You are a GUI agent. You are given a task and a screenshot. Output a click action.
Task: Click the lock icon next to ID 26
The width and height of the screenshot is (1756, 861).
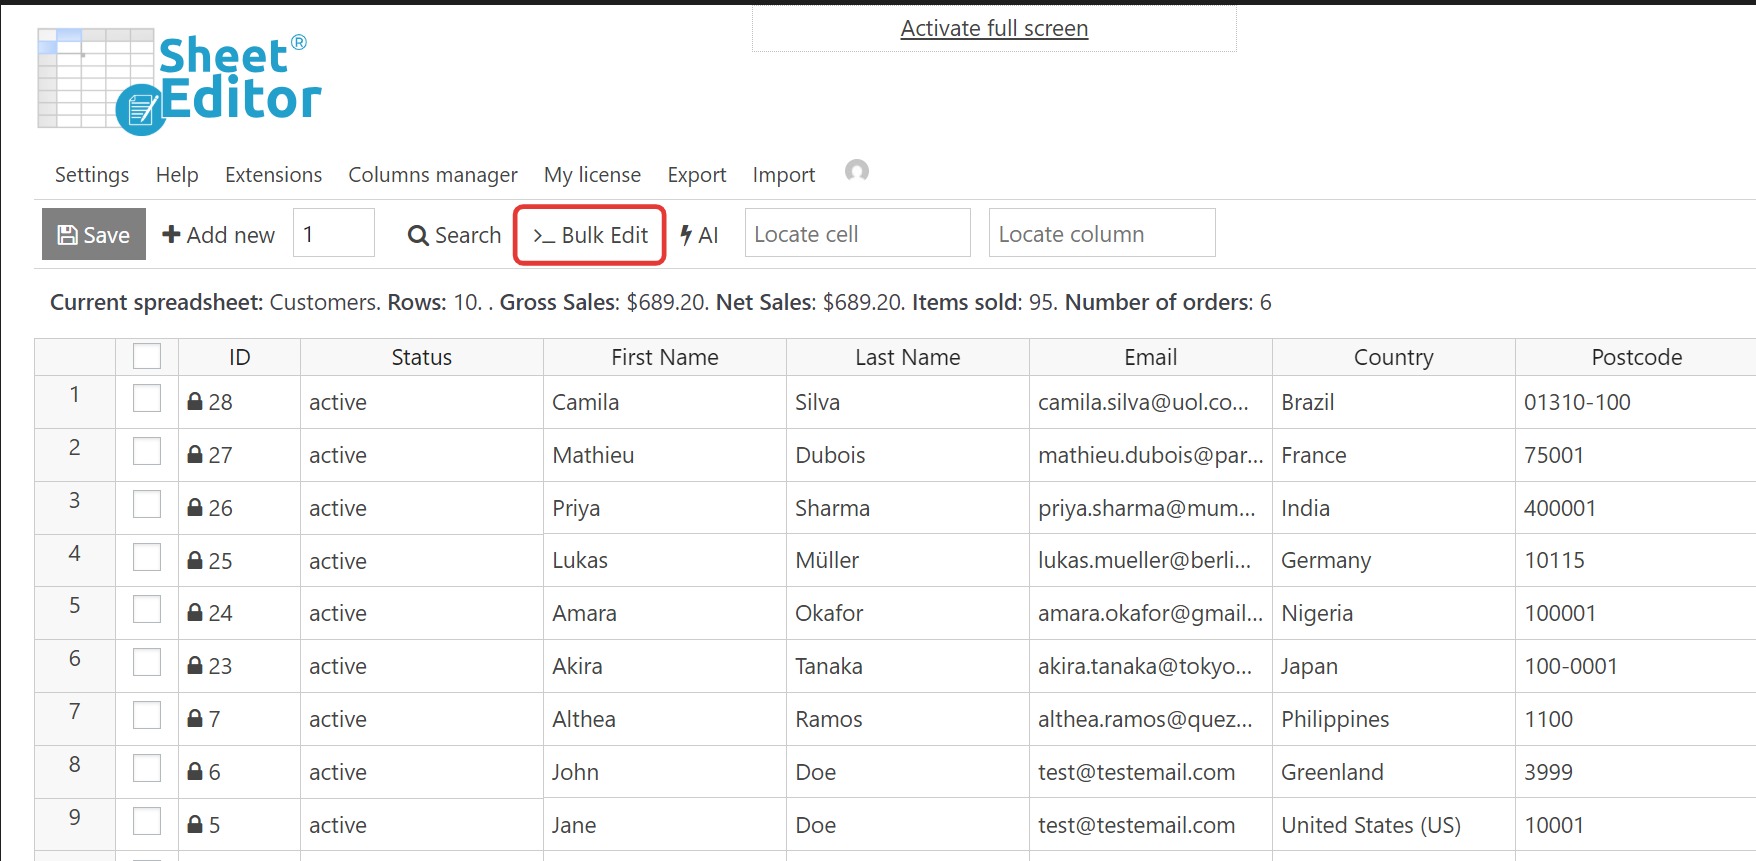pyautogui.click(x=195, y=507)
